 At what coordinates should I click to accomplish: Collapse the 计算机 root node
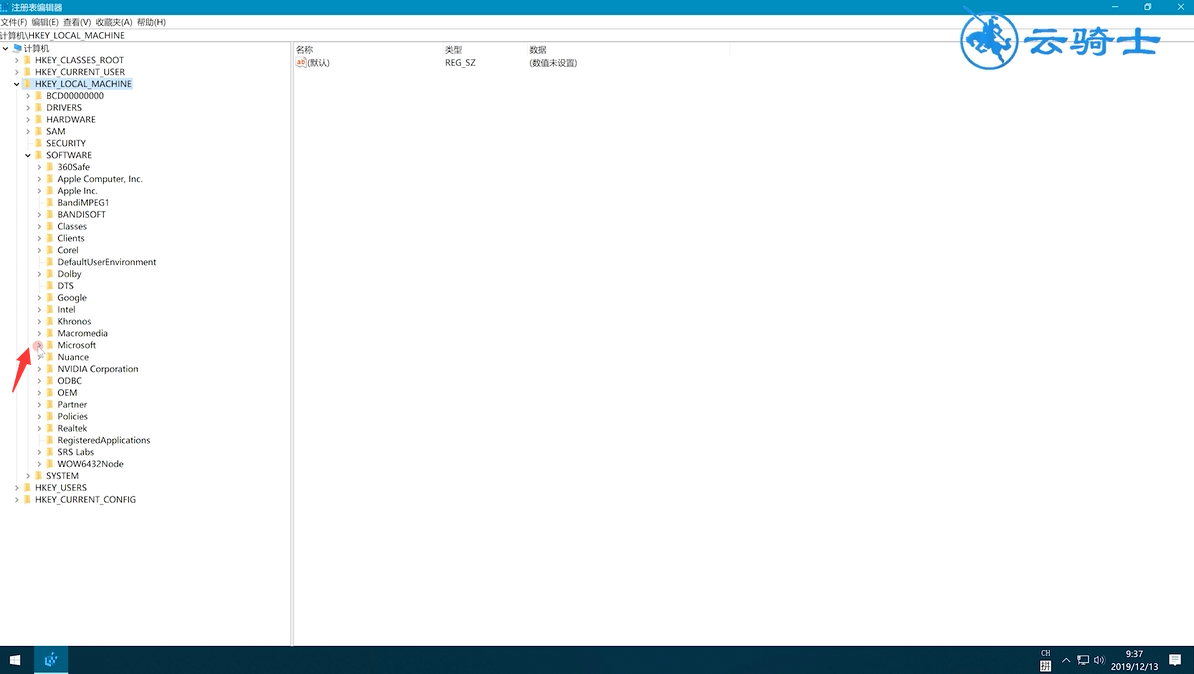point(5,48)
